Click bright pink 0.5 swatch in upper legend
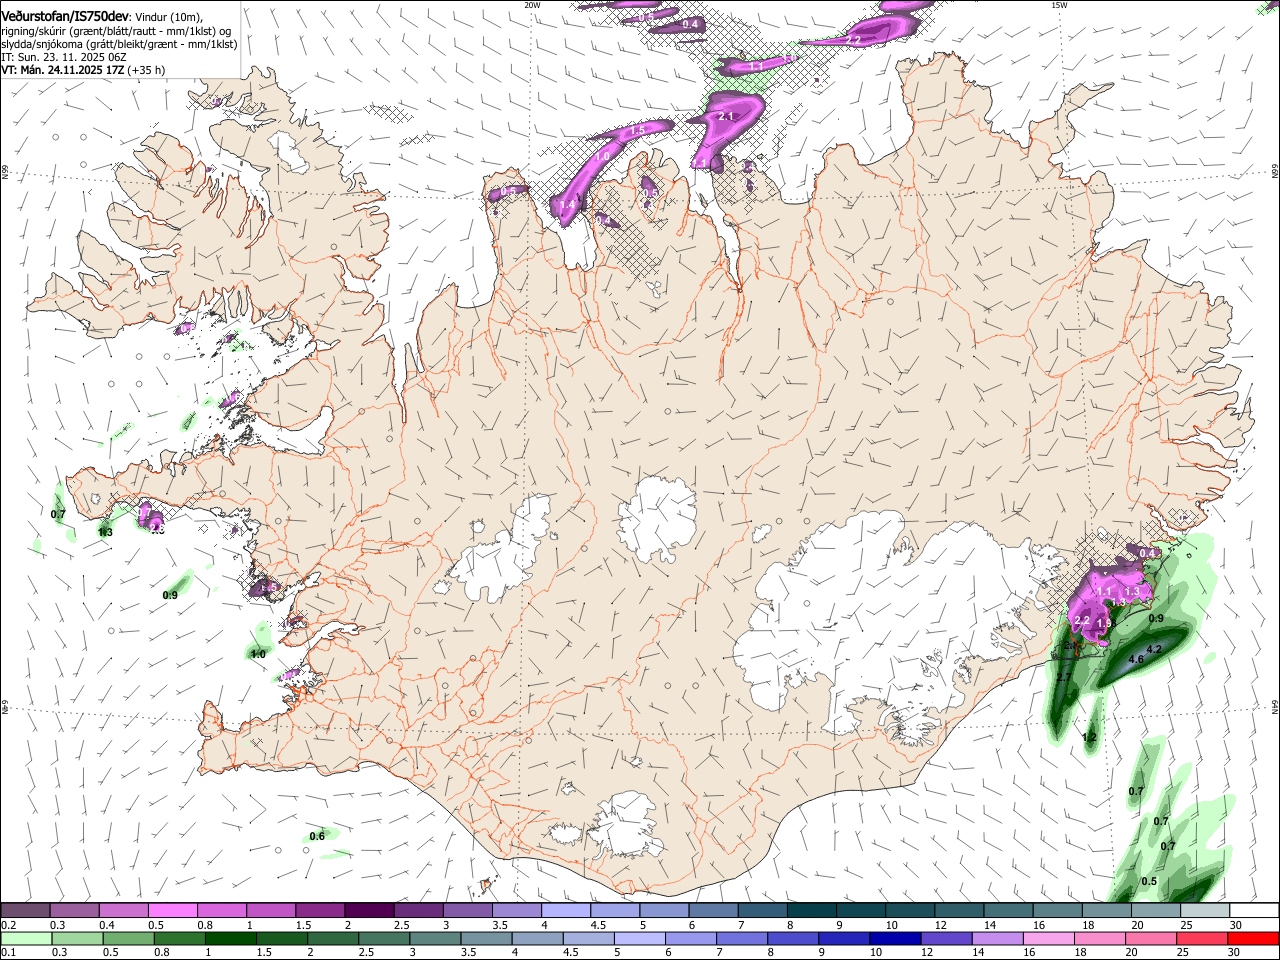 (172, 910)
